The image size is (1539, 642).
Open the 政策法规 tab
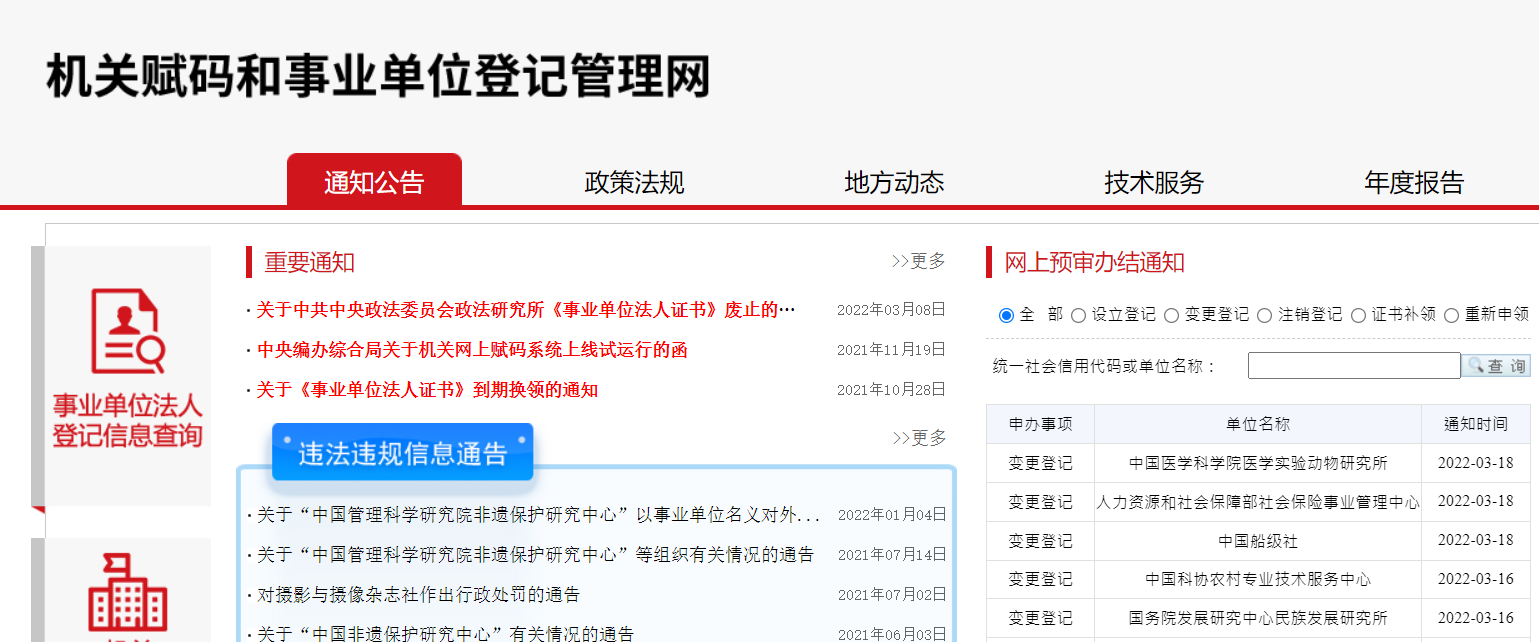tap(634, 182)
